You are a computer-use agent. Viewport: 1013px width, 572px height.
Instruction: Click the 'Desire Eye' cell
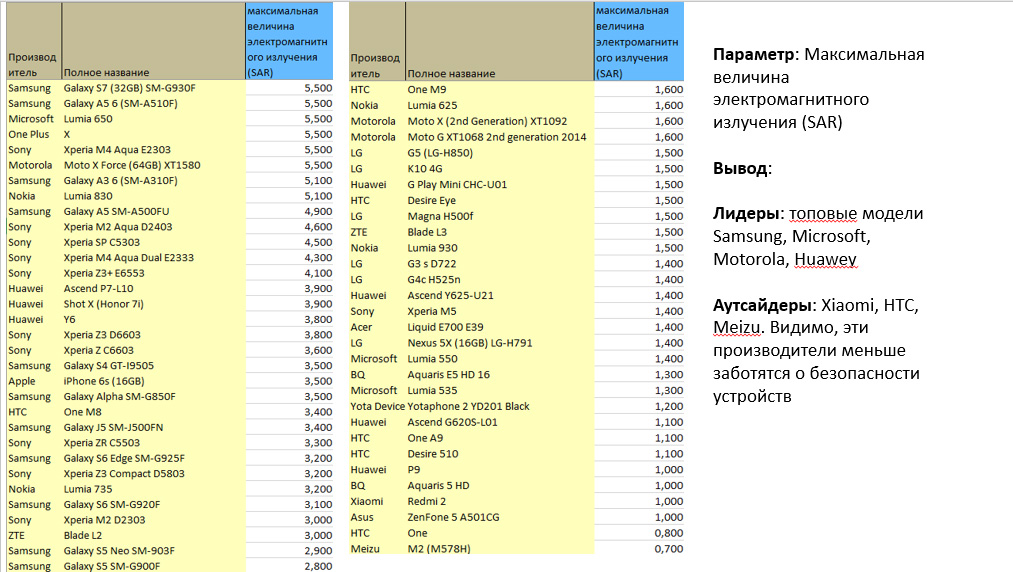500,200
